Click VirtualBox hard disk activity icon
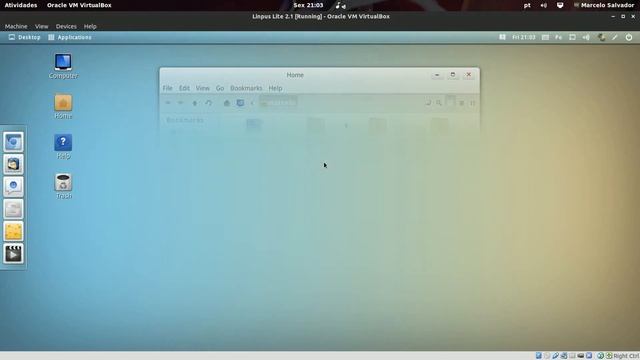This screenshot has height=360, width=640. click(x=539, y=356)
